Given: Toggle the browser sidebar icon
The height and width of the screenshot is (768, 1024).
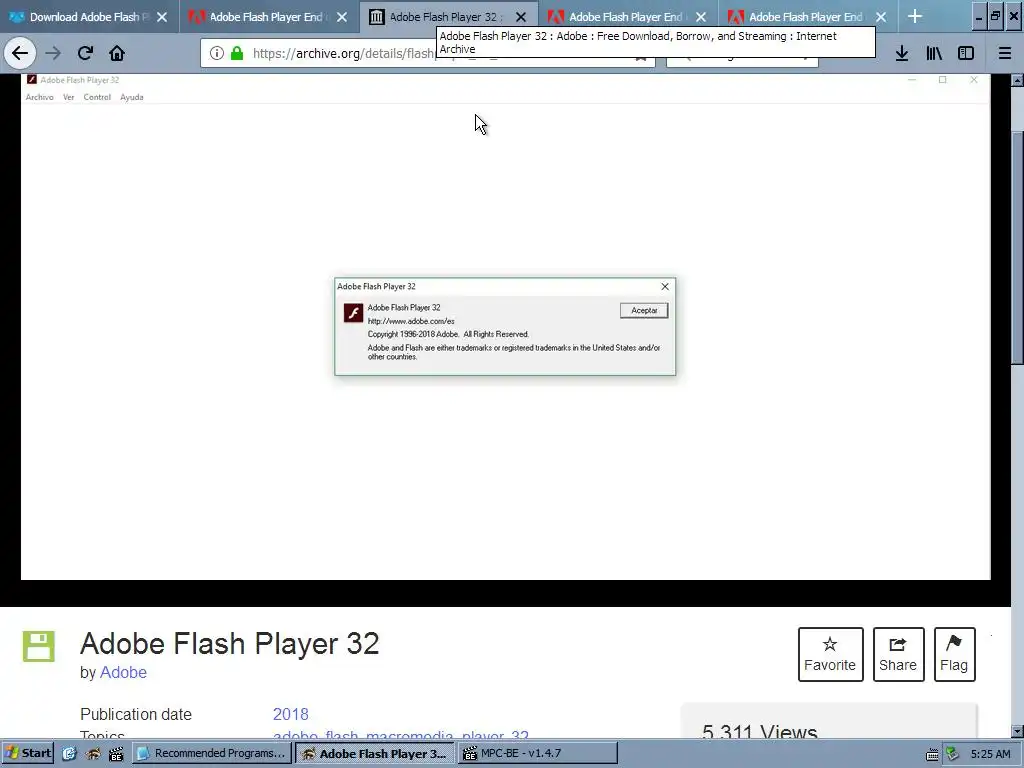Looking at the screenshot, I should (966, 53).
